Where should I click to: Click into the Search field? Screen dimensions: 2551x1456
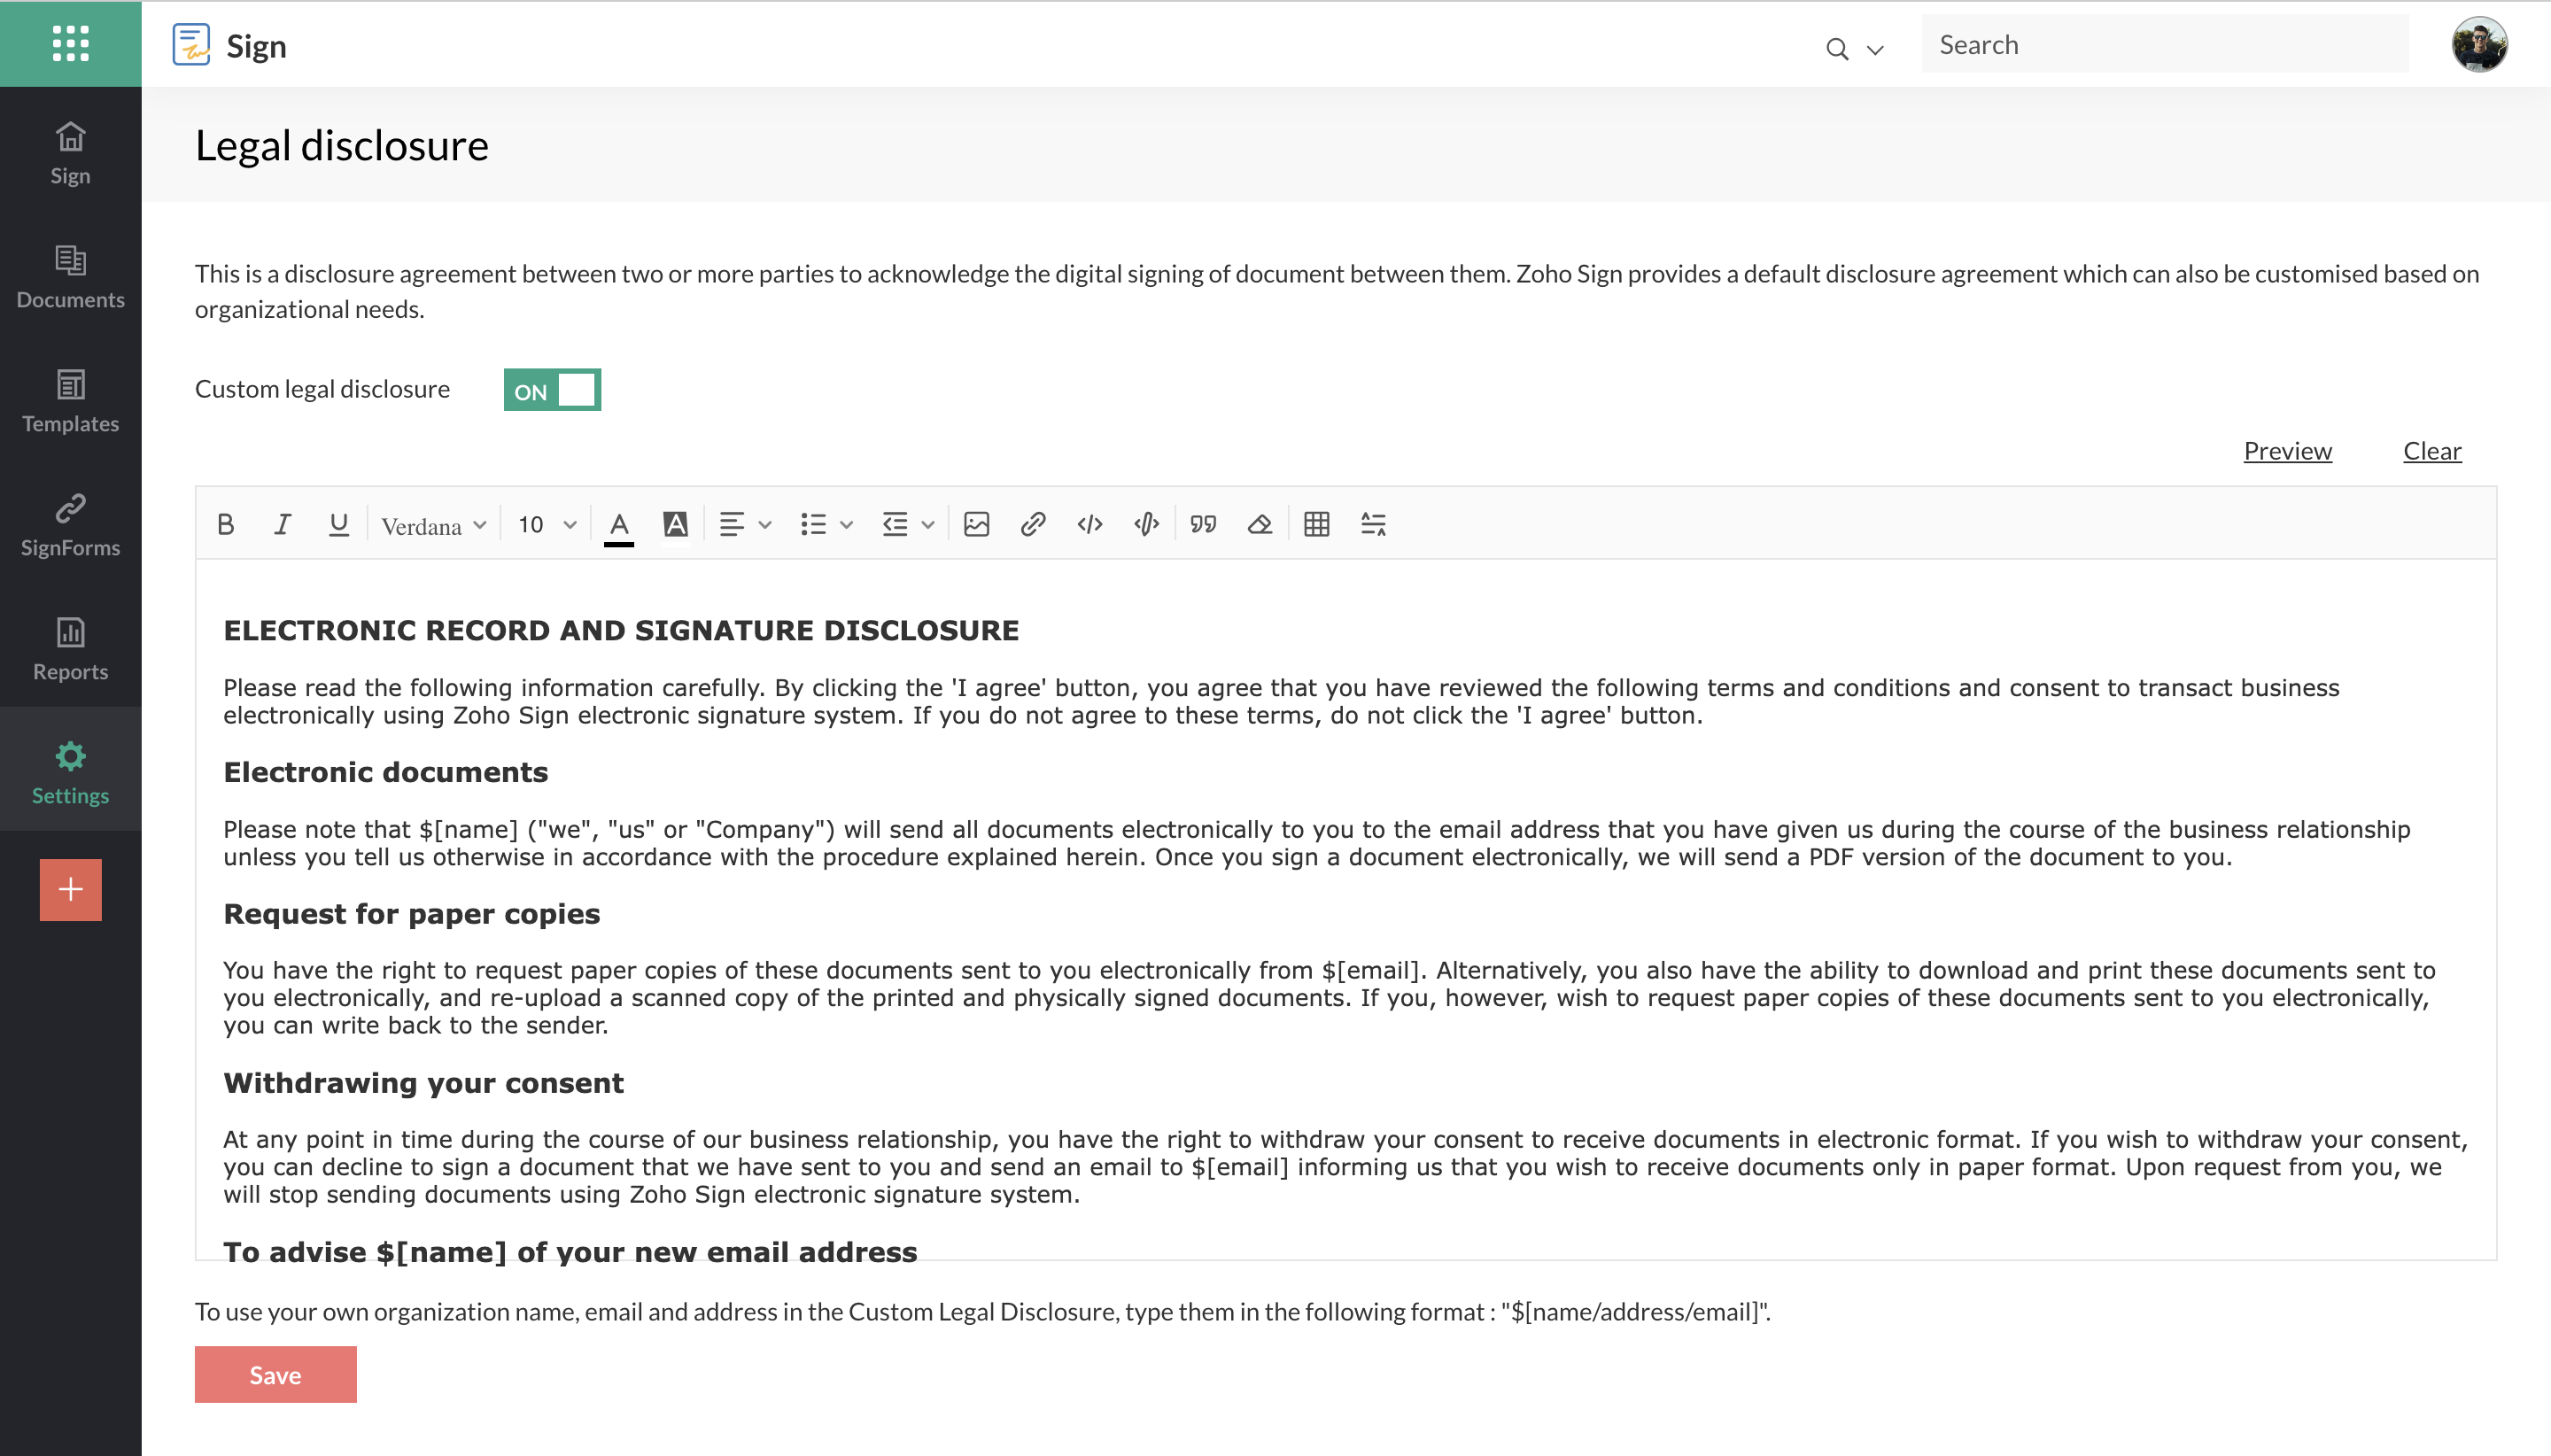click(2164, 45)
